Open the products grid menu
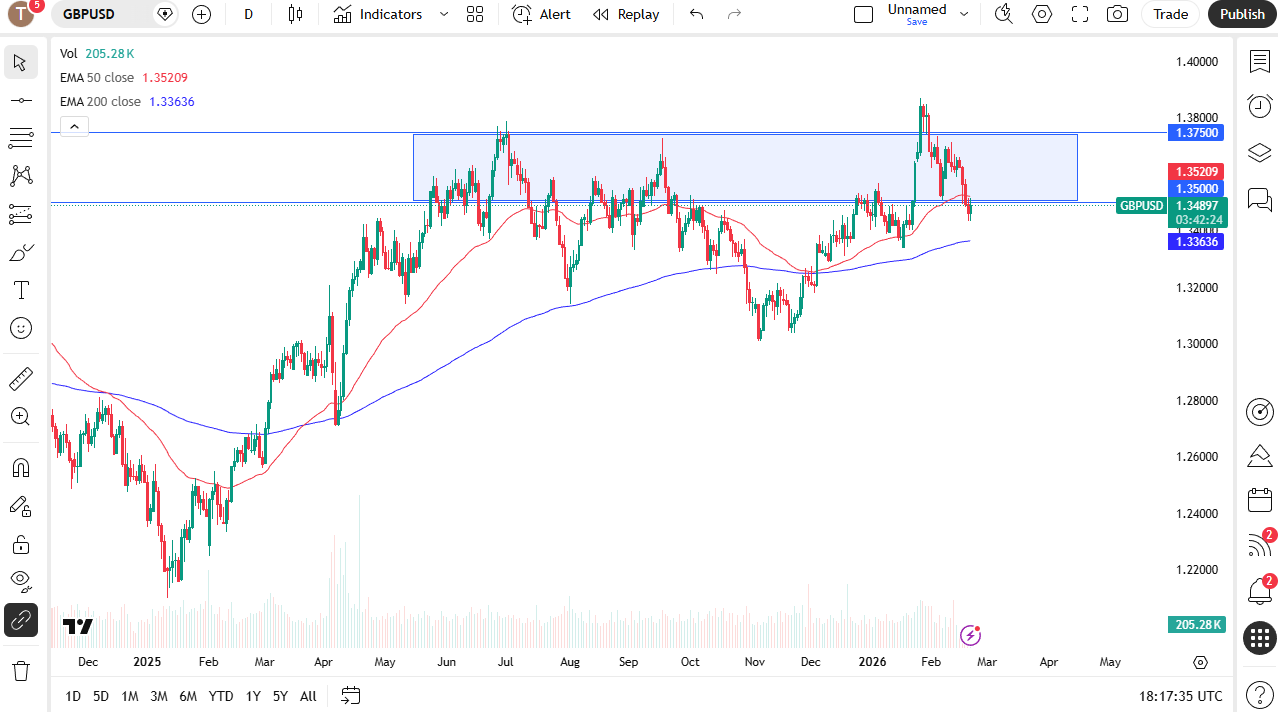 (1260, 637)
